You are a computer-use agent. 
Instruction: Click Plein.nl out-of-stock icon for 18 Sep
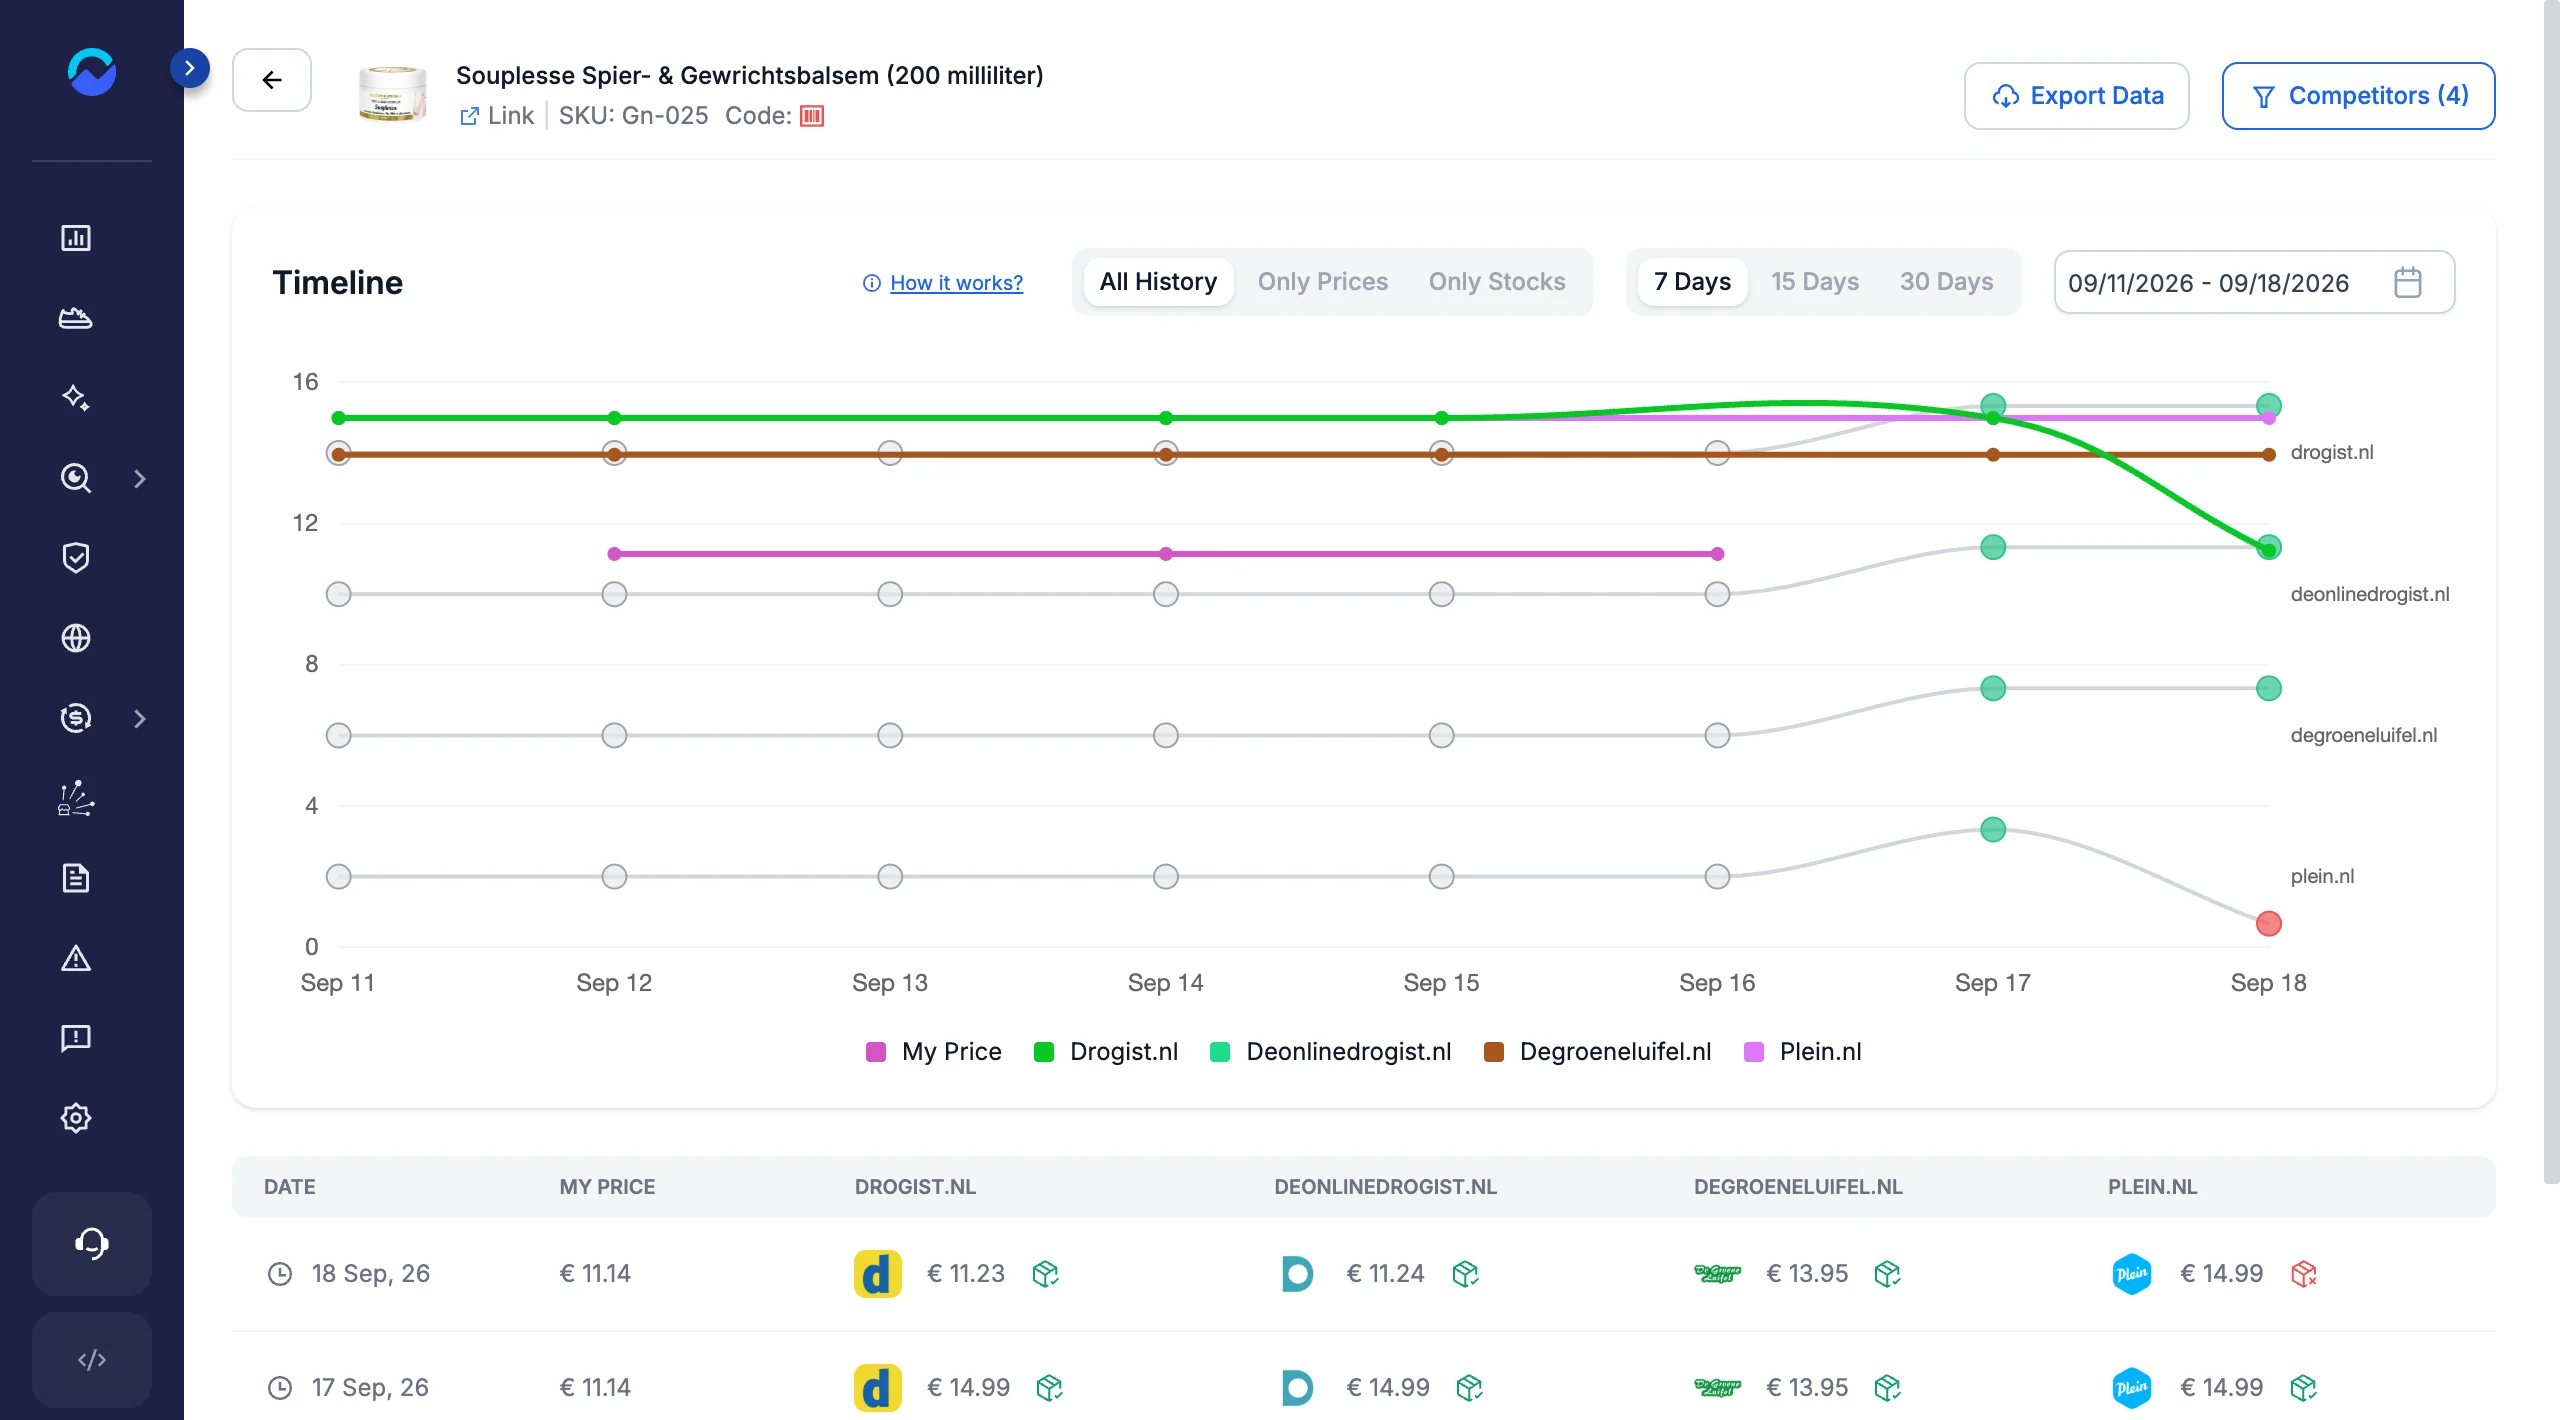point(2304,1274)
